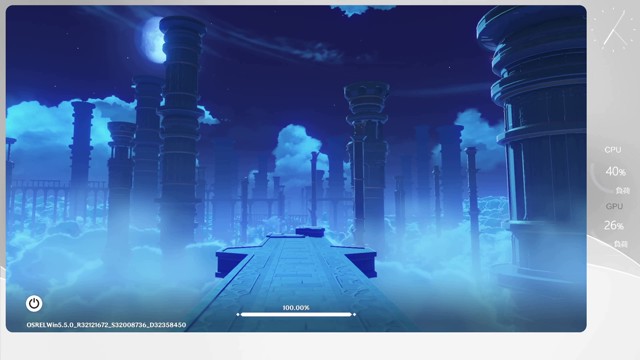This screenshot has width=640, height=360.
Task: Click the central cloud between the pillars
Action: pos(297,153)
